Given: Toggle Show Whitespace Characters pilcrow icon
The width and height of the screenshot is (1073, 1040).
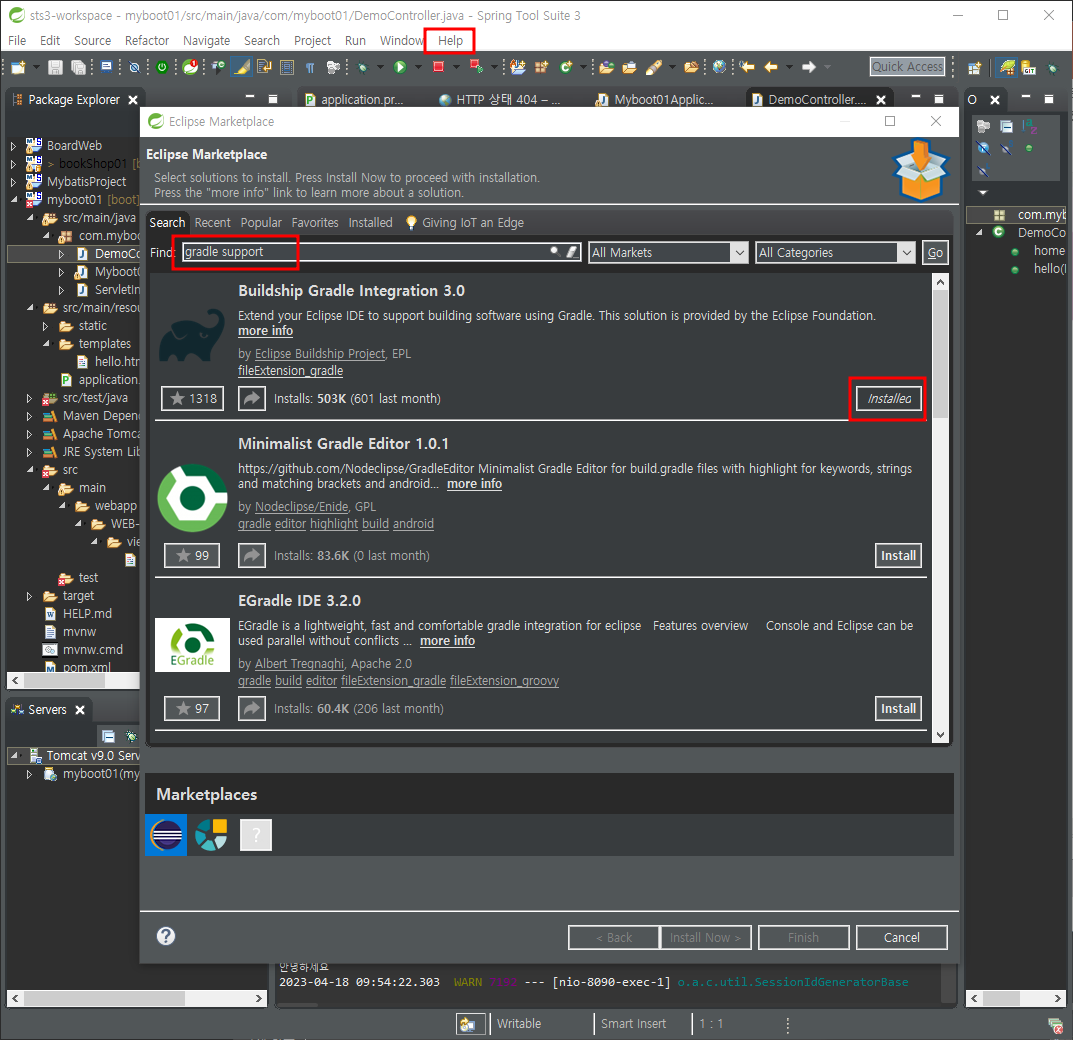Looking at the screenshot, I should click(310, 67).
